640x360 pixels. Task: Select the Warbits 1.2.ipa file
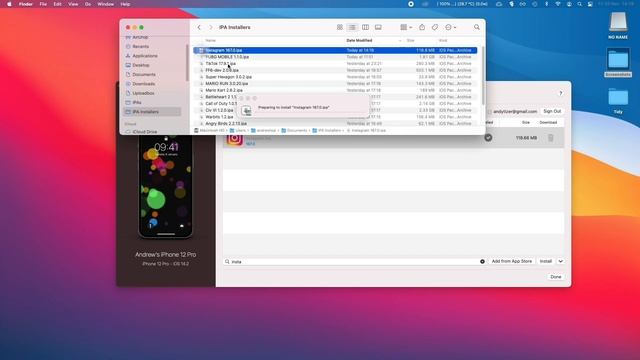pyautogui.click(x=219, y=117)
